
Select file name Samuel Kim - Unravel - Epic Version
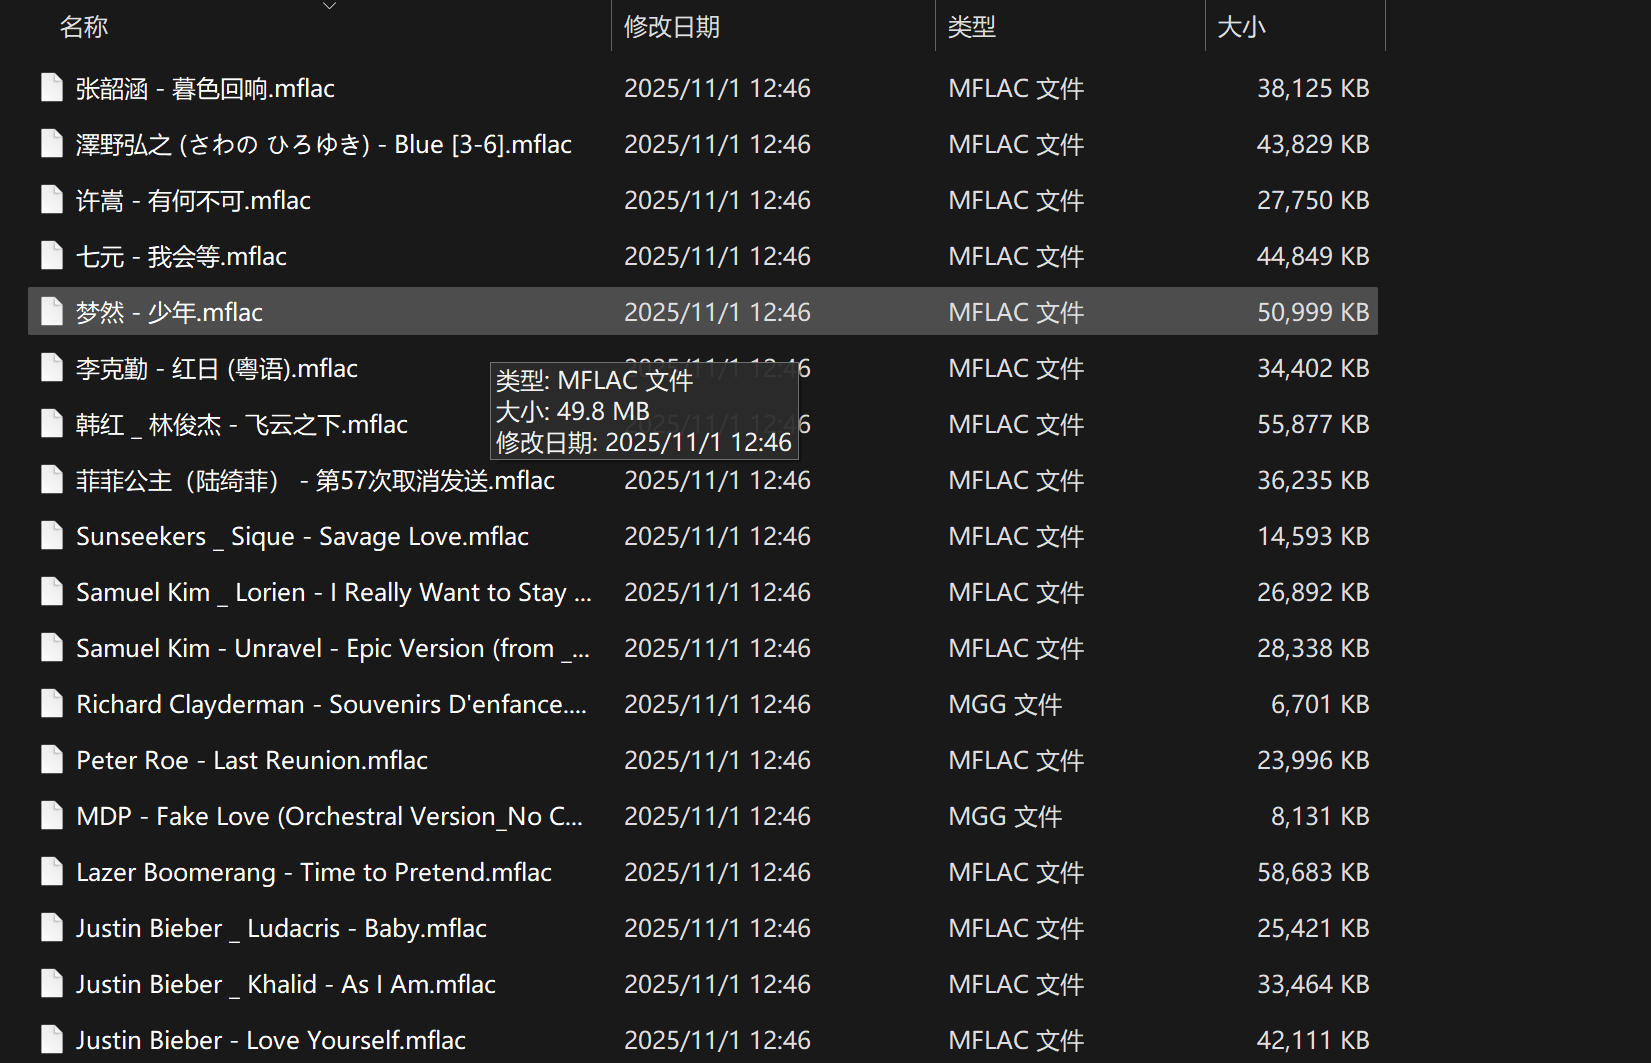coord(333,648)
